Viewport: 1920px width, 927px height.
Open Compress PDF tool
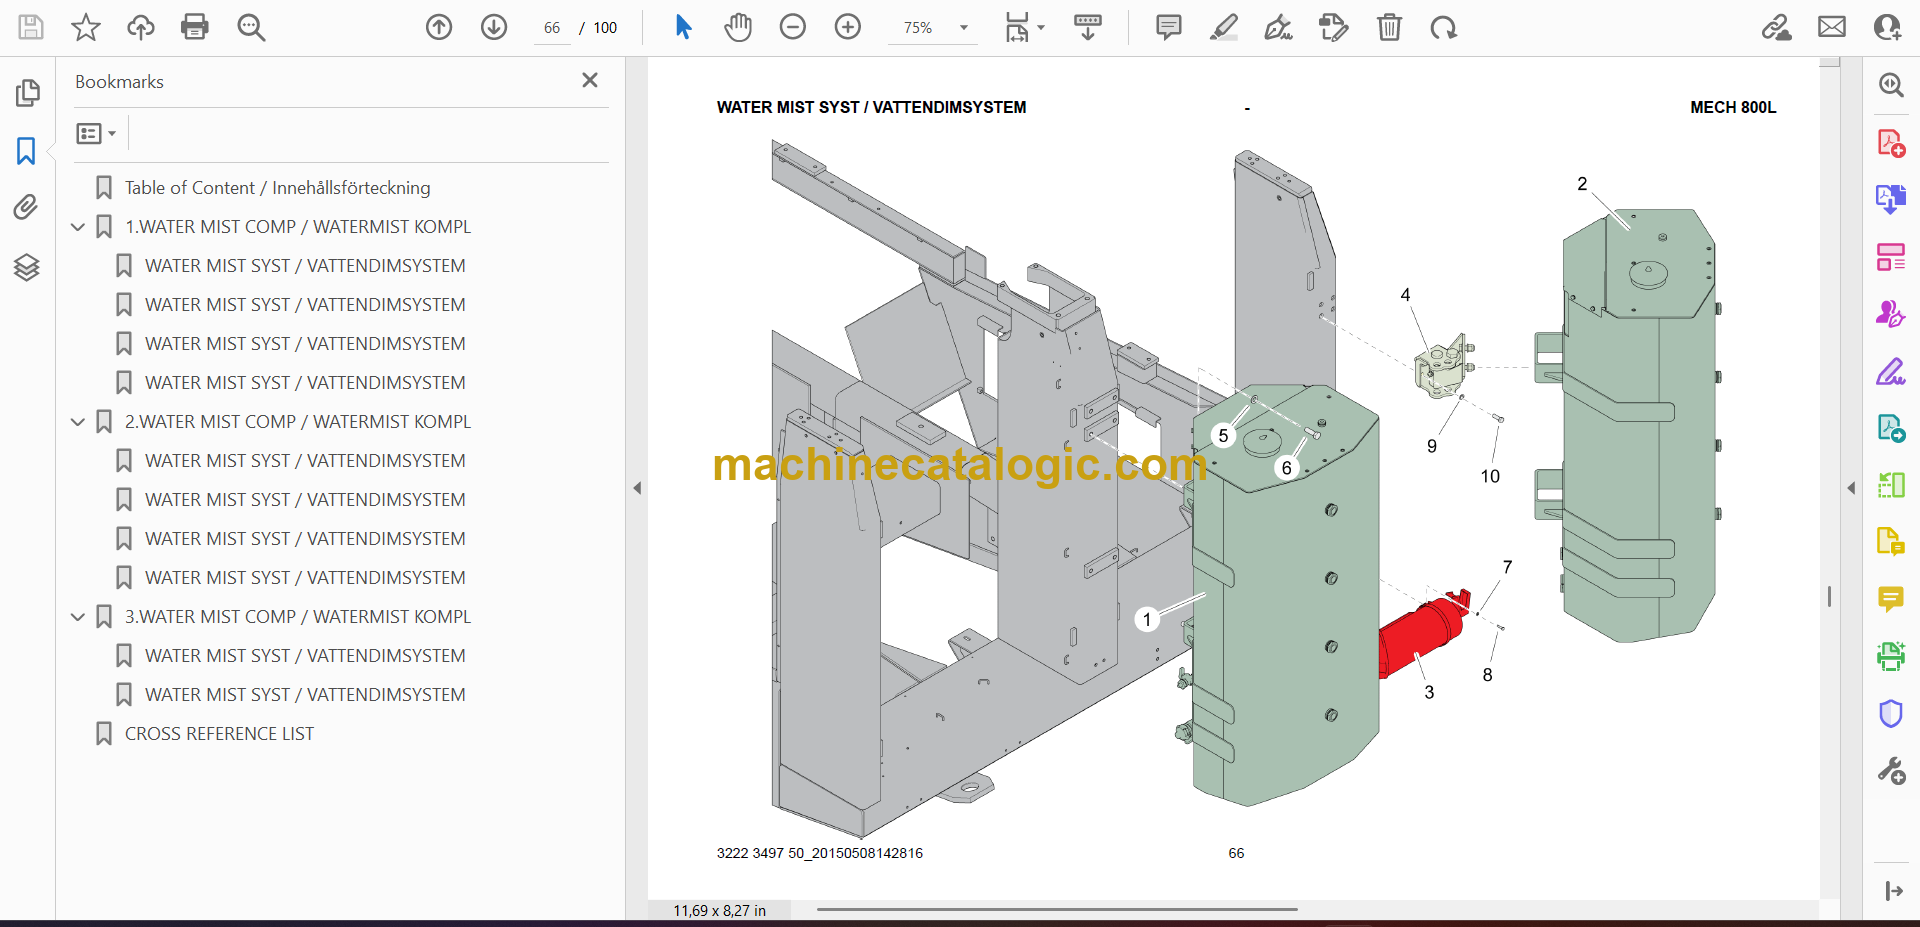tap(1890, 485)
